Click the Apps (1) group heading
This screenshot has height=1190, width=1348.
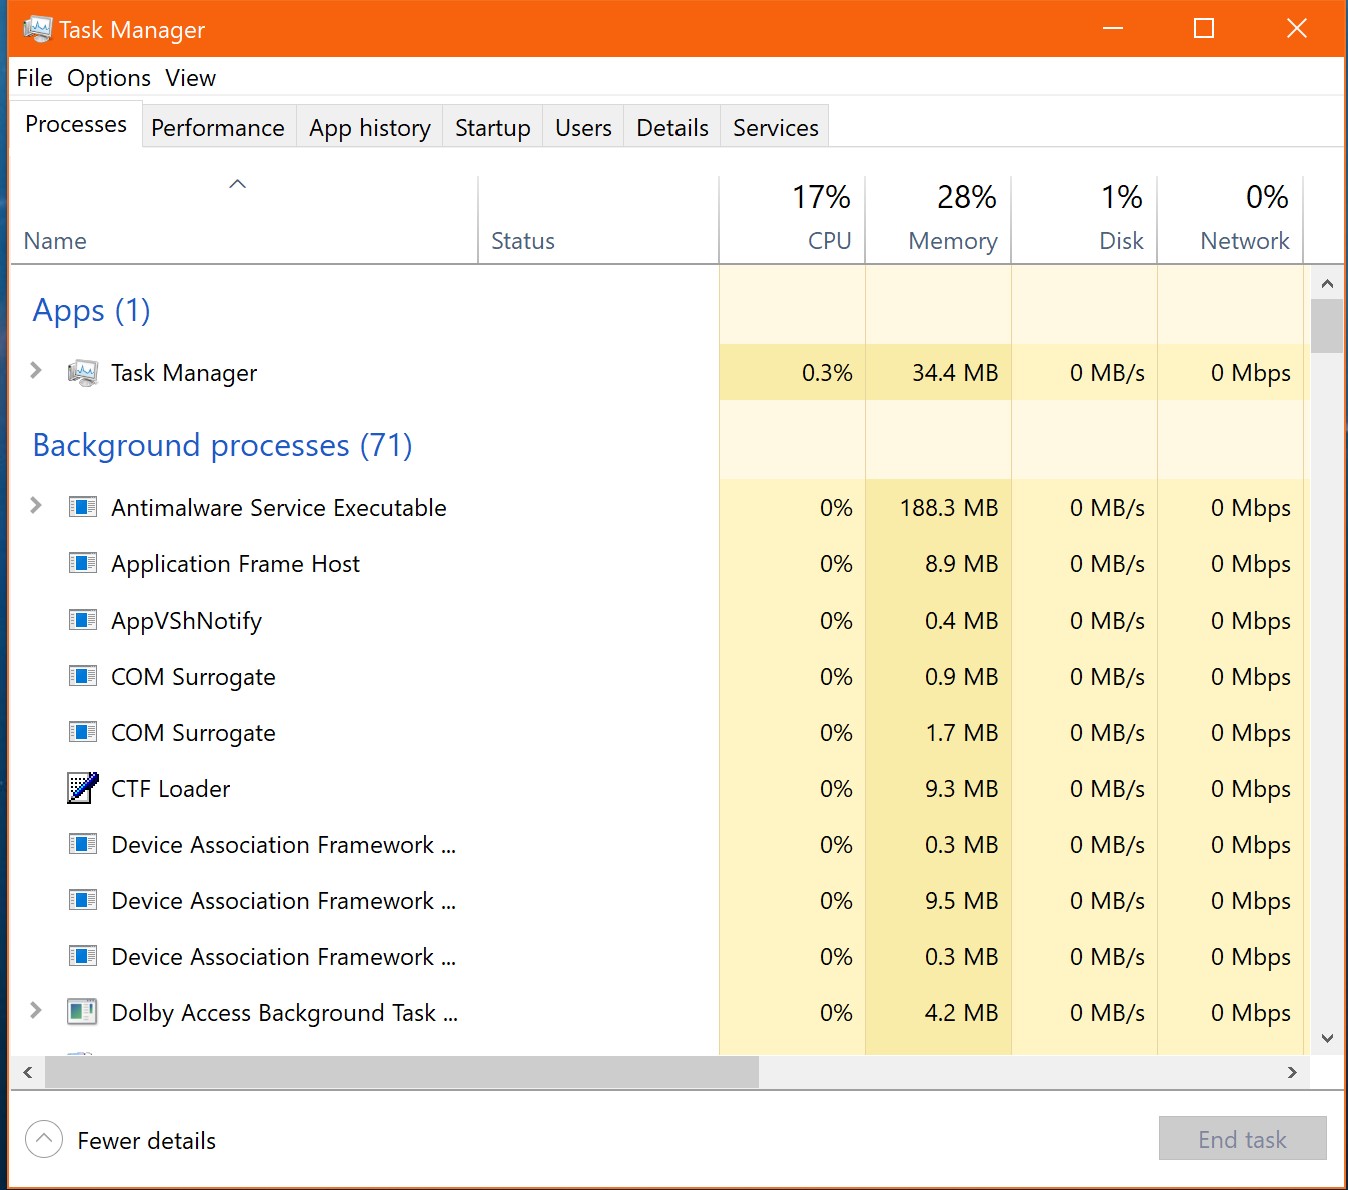point(91,311)
